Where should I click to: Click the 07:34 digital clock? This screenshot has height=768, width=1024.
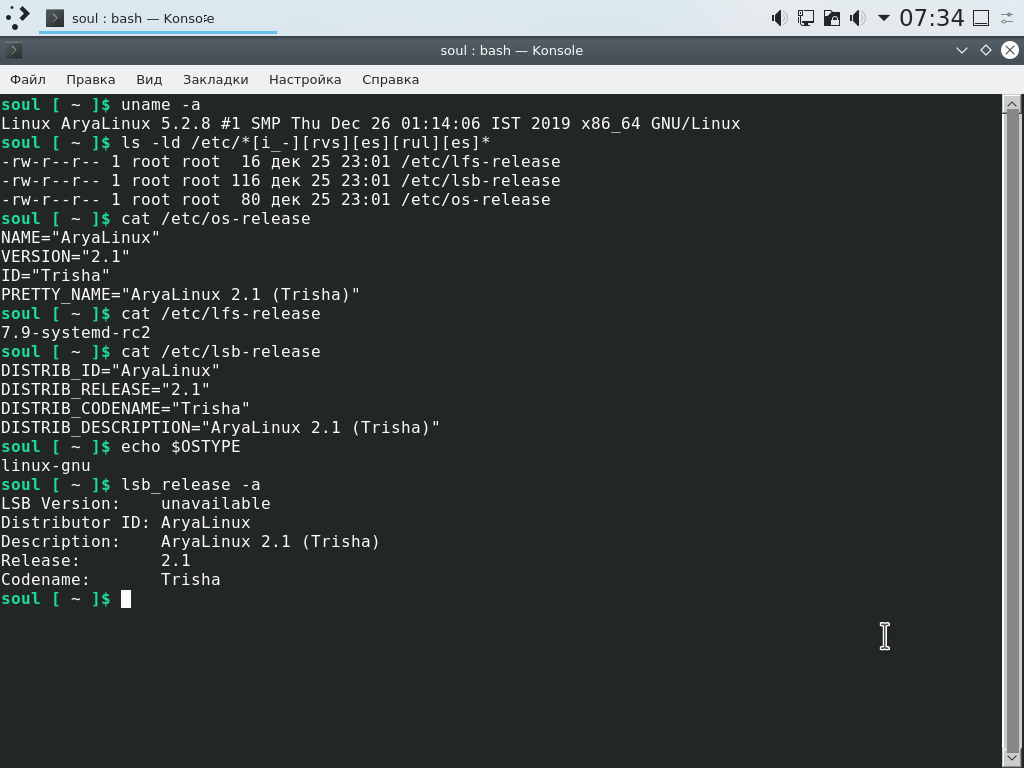coord(931,18)
